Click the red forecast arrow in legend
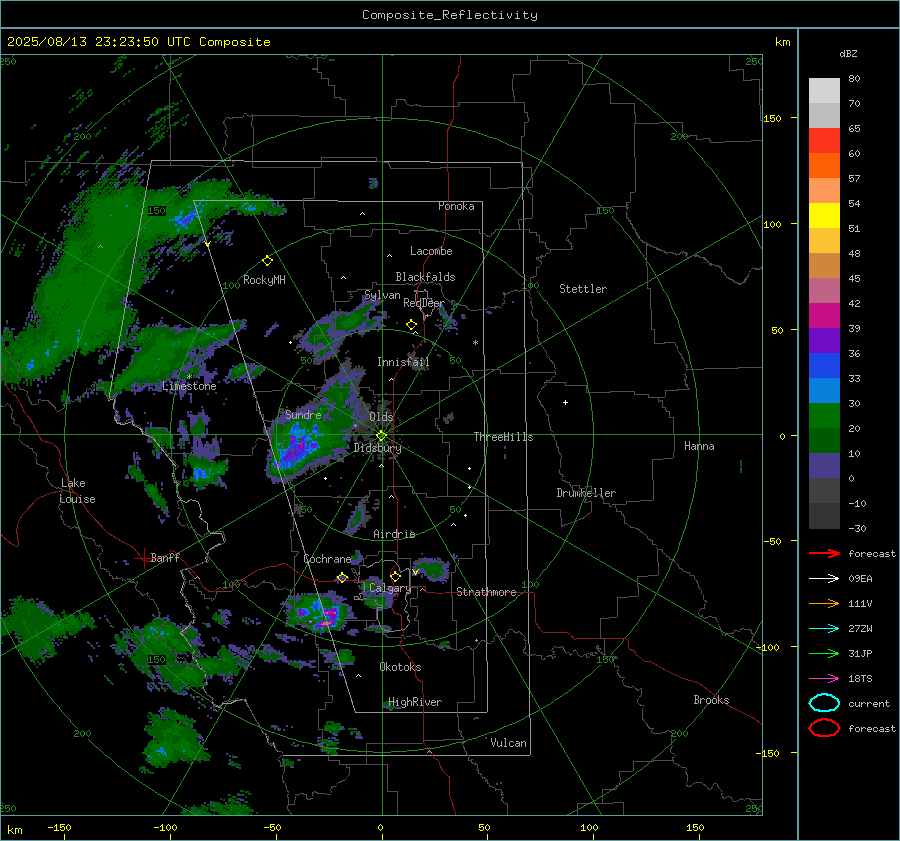The height and width of the screenshot is (841, 900). 824,553
